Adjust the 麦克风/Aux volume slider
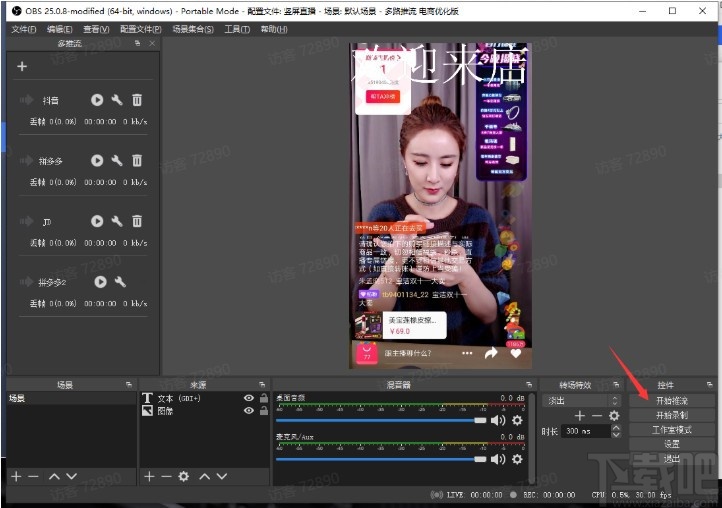This screenshot has height=508, width=722. coord(381,459)
